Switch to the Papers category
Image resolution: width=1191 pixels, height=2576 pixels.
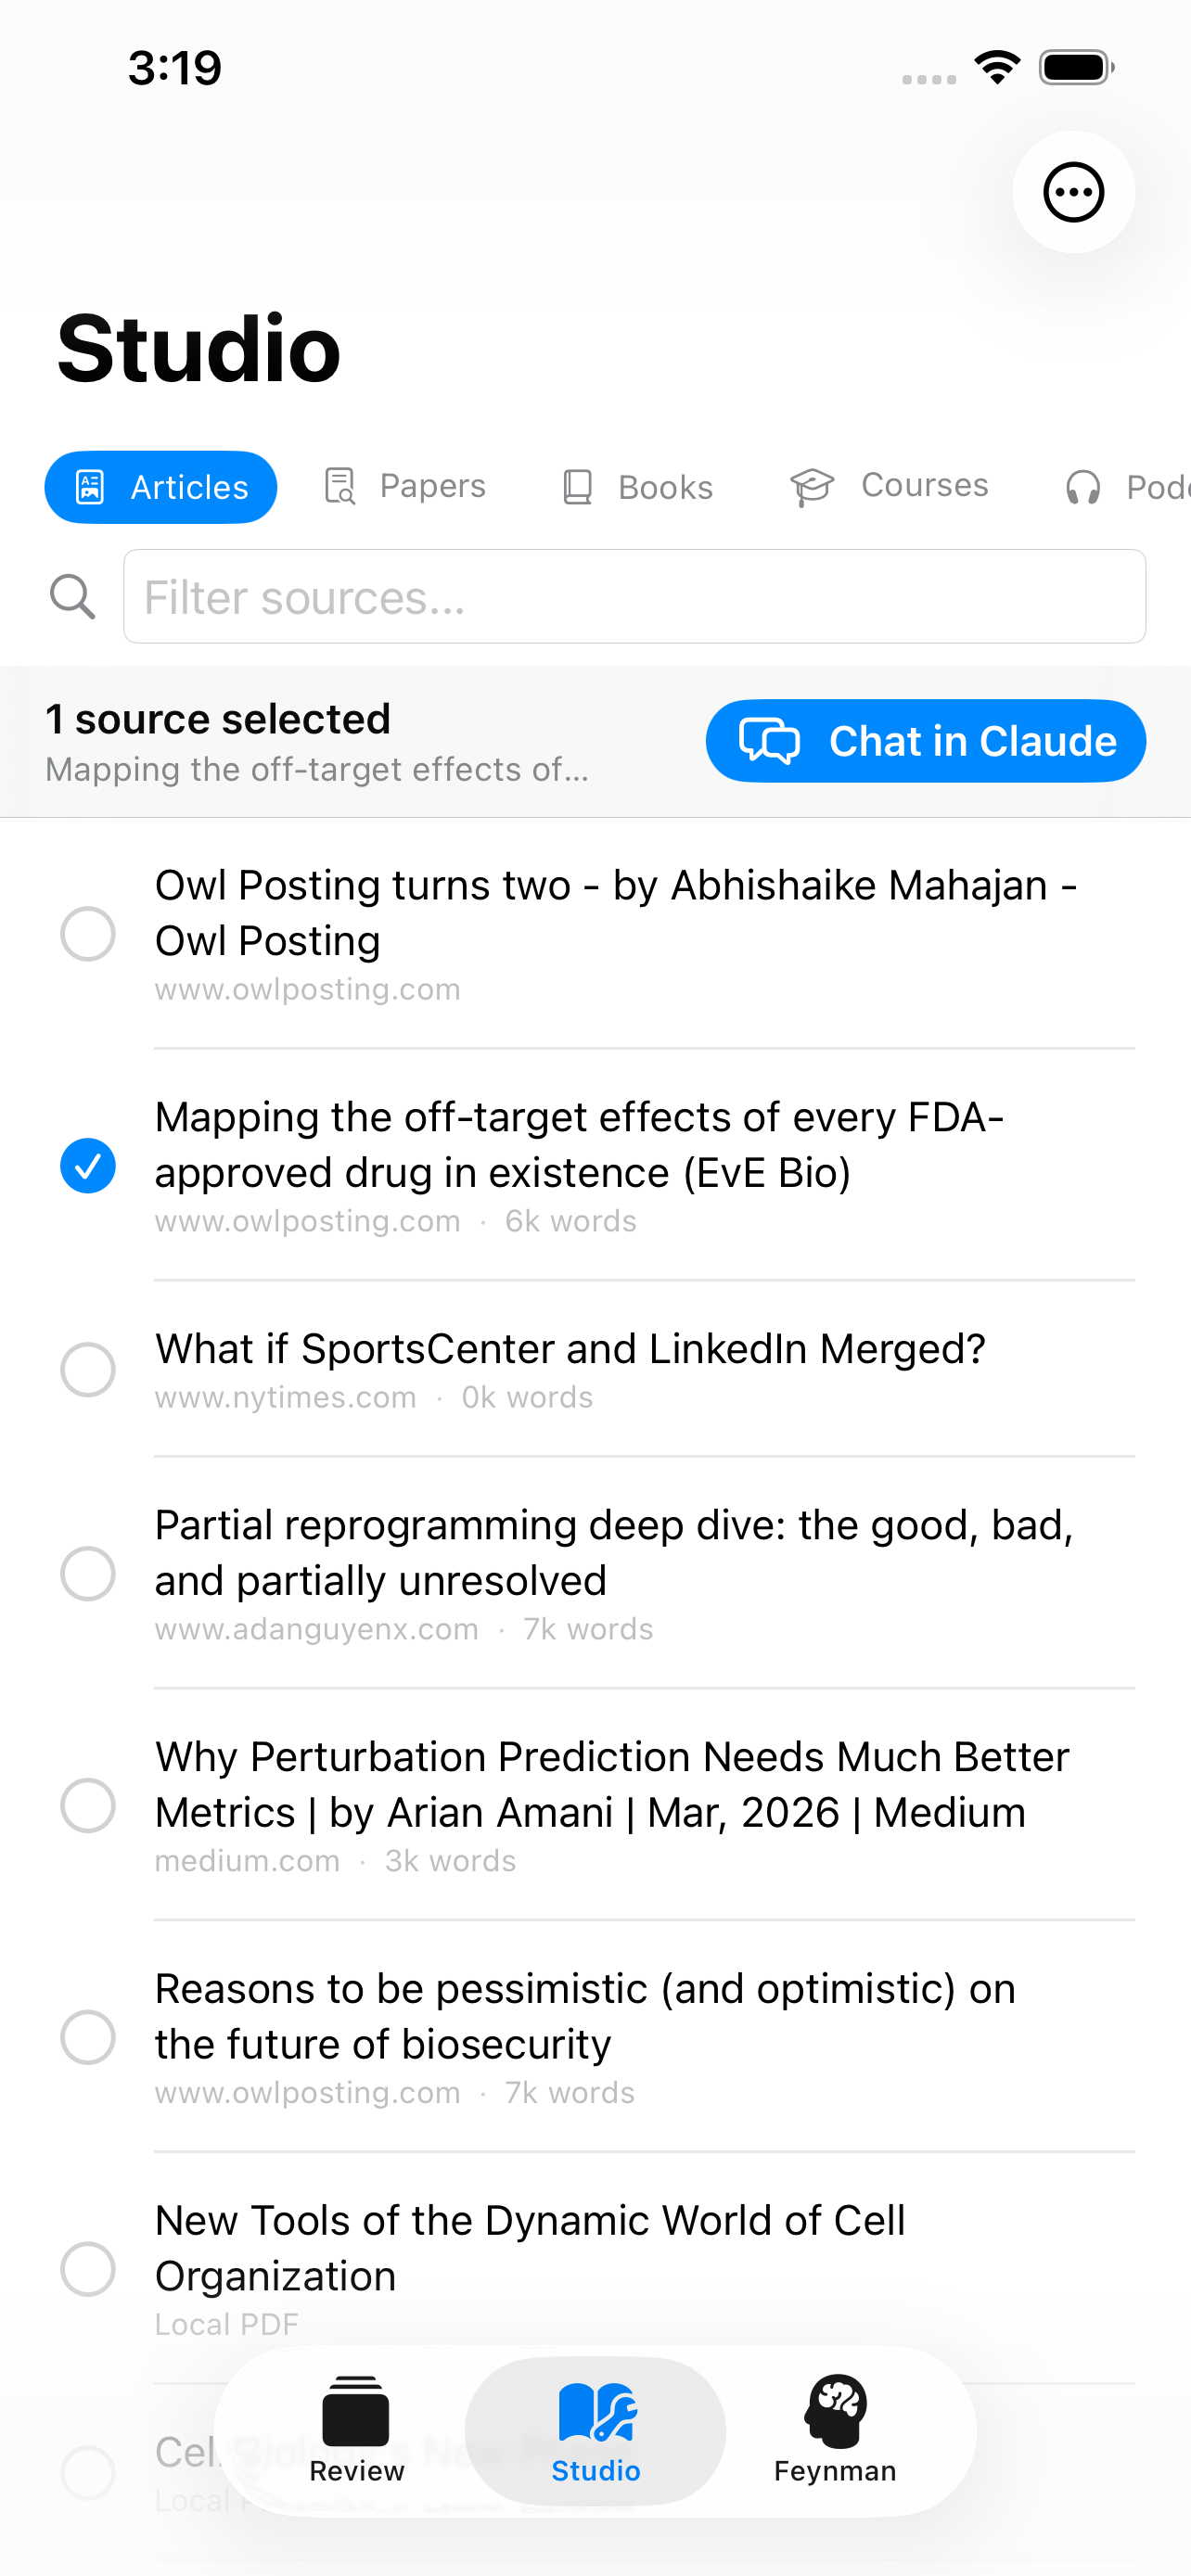coord(405,487)
